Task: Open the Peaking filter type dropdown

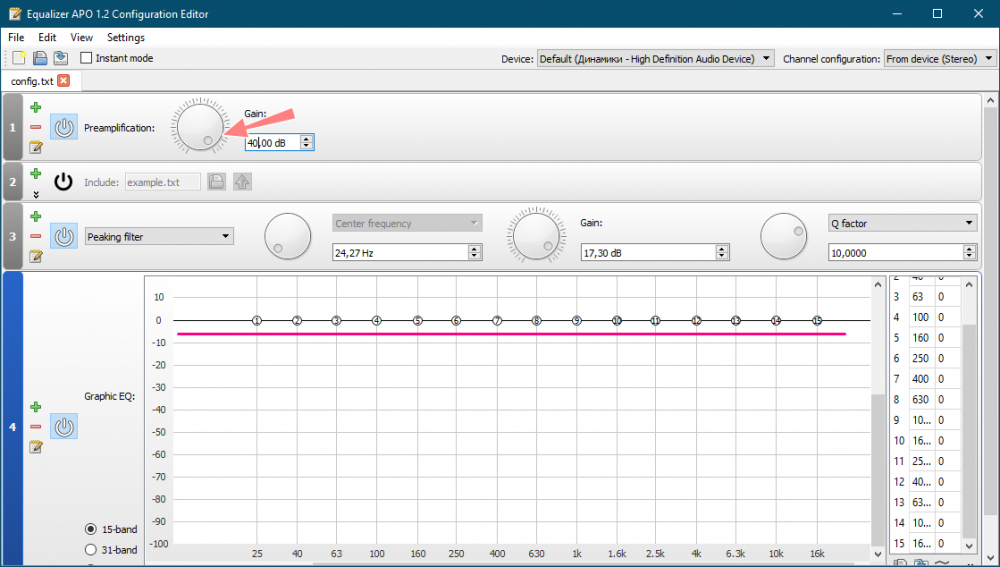Action: tap(159, 237)
